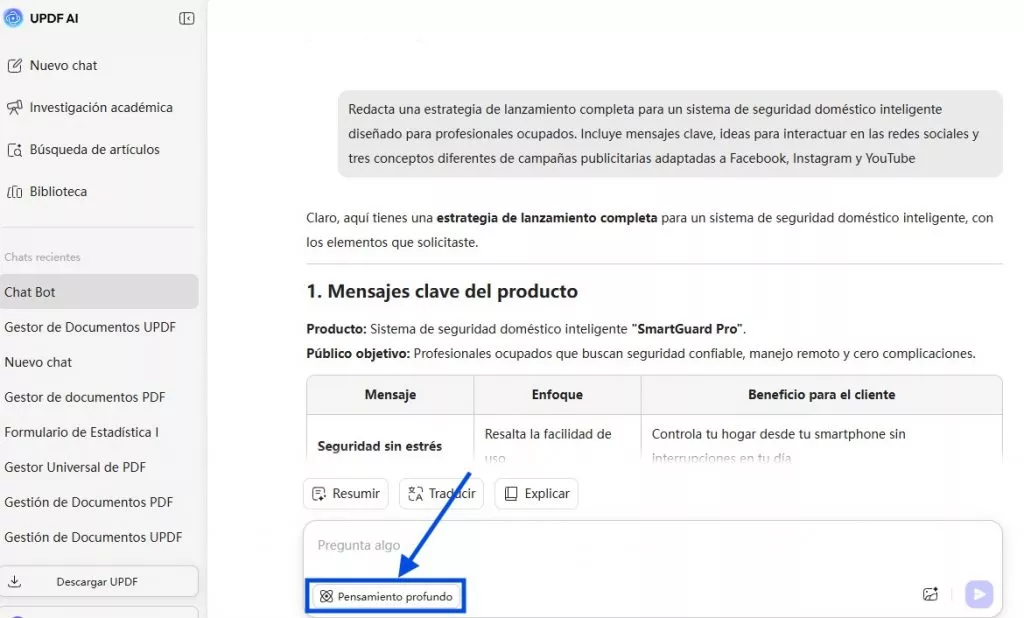Open Investigación académica
The width and height of the screenshot is (1024, 618).
pos(90,107)
